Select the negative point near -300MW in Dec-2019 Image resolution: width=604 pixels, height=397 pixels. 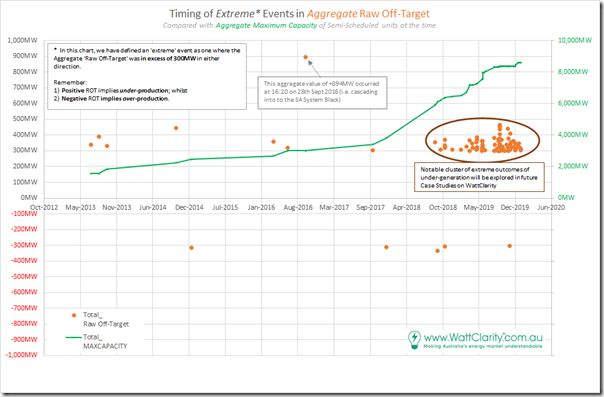[x=510, y=246]
